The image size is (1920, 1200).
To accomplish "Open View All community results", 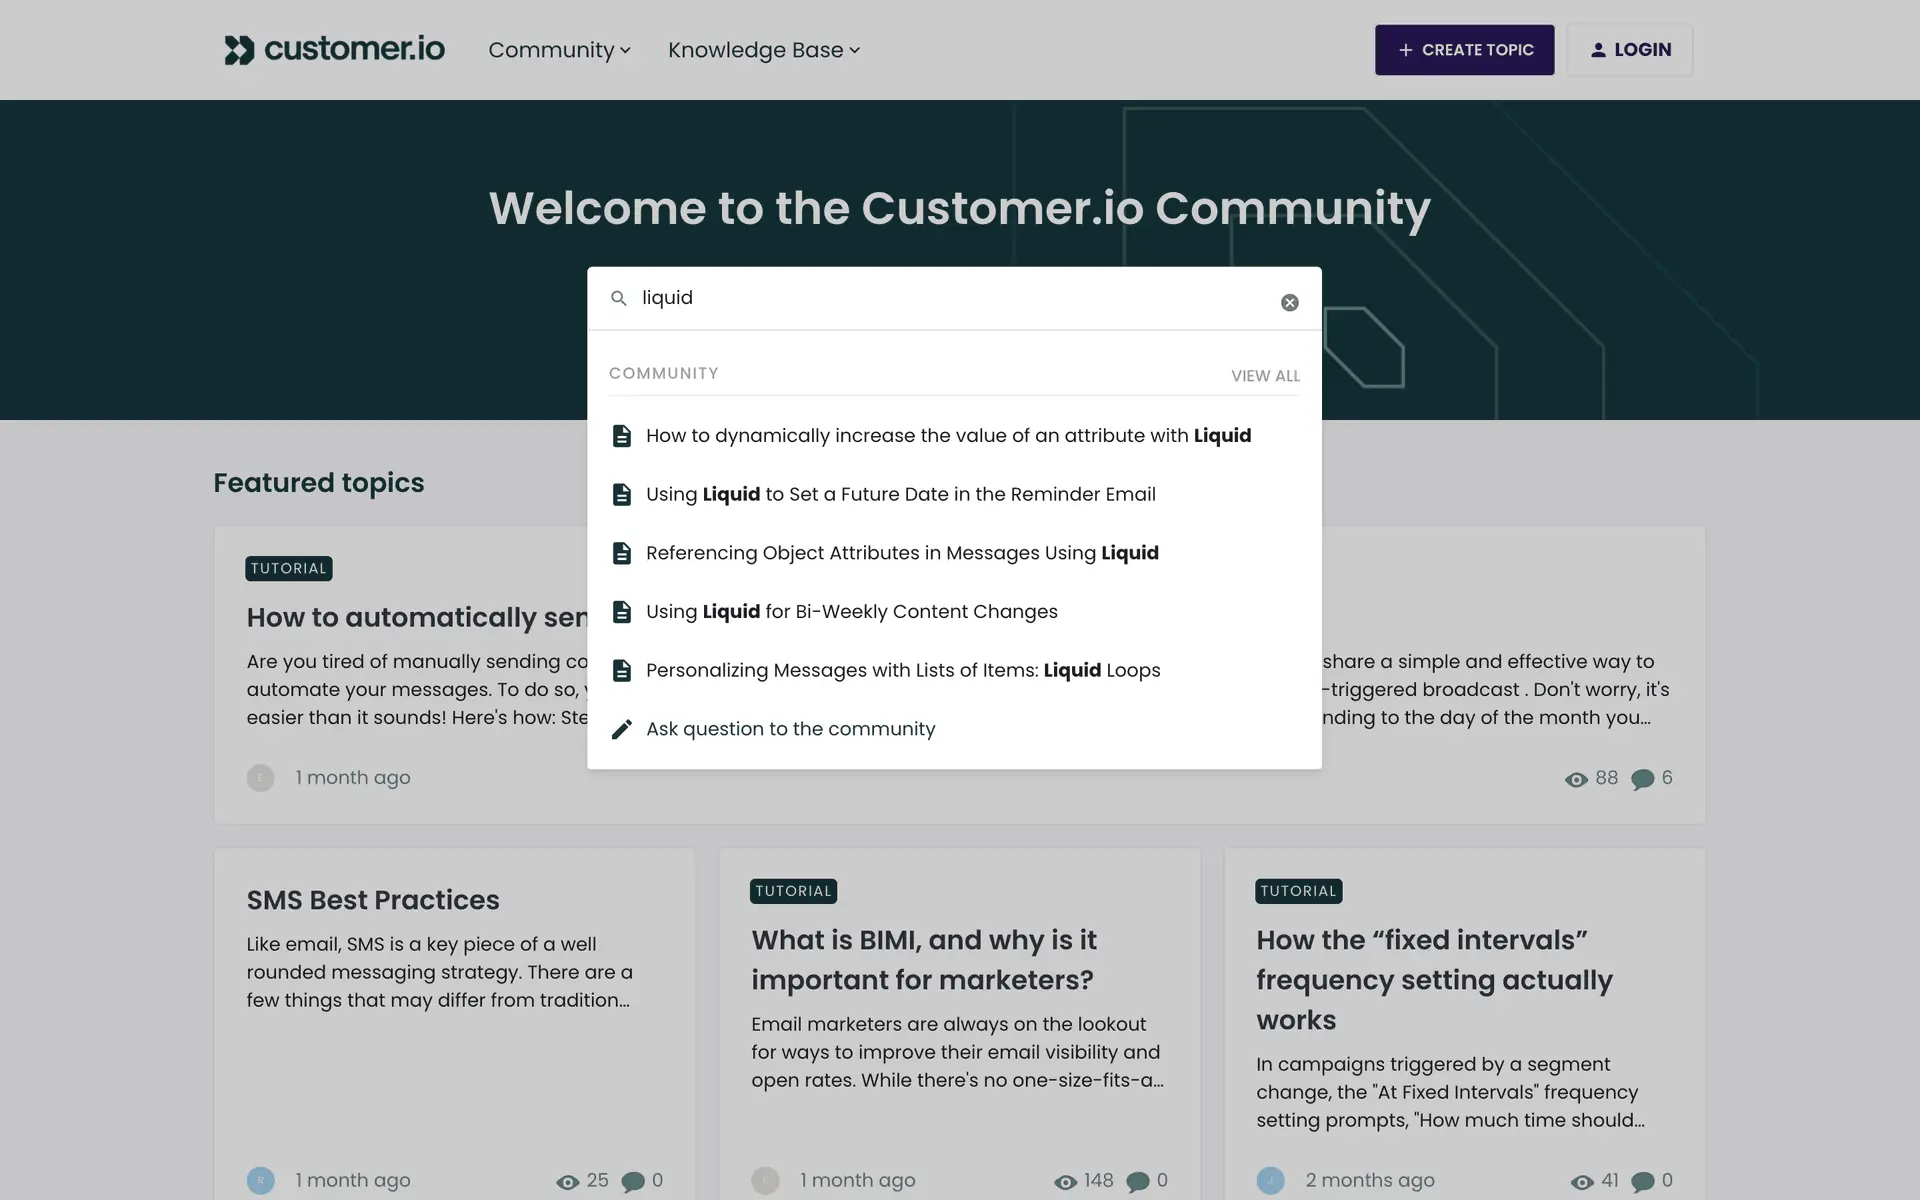I will pyautogui.click(x=1265, y=376).
